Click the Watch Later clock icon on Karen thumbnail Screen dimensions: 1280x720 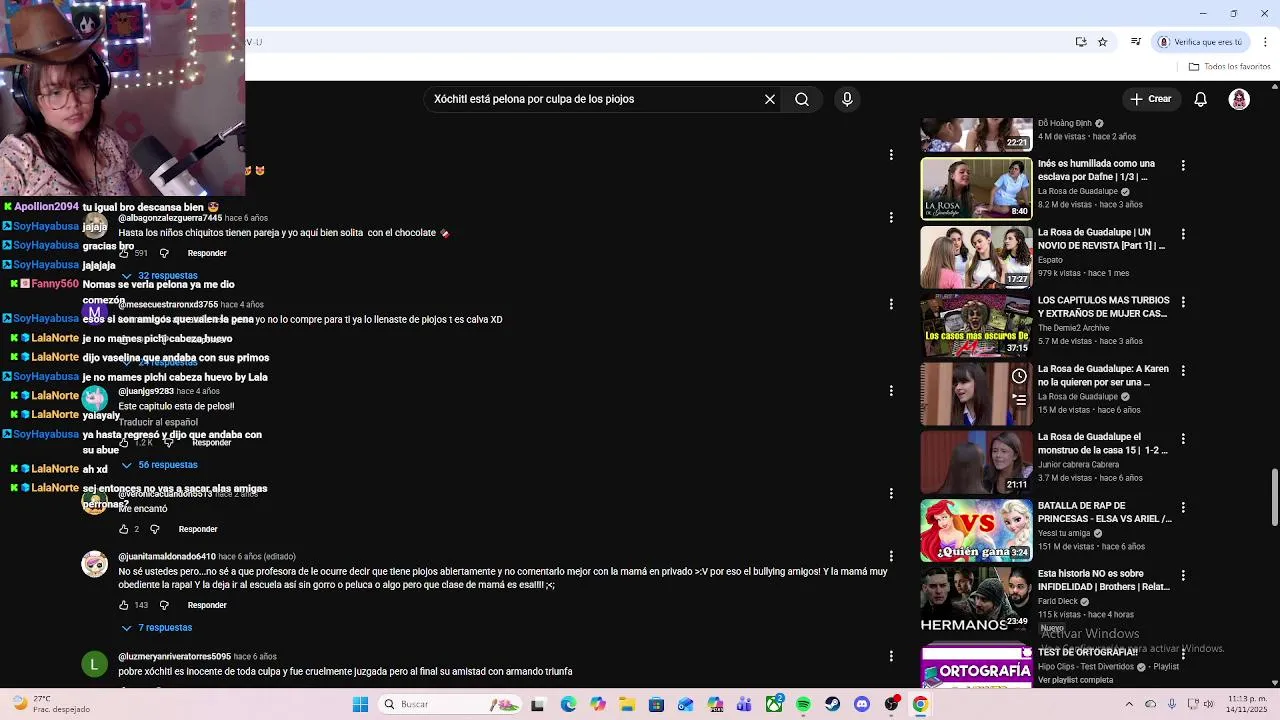point(1019,376)
